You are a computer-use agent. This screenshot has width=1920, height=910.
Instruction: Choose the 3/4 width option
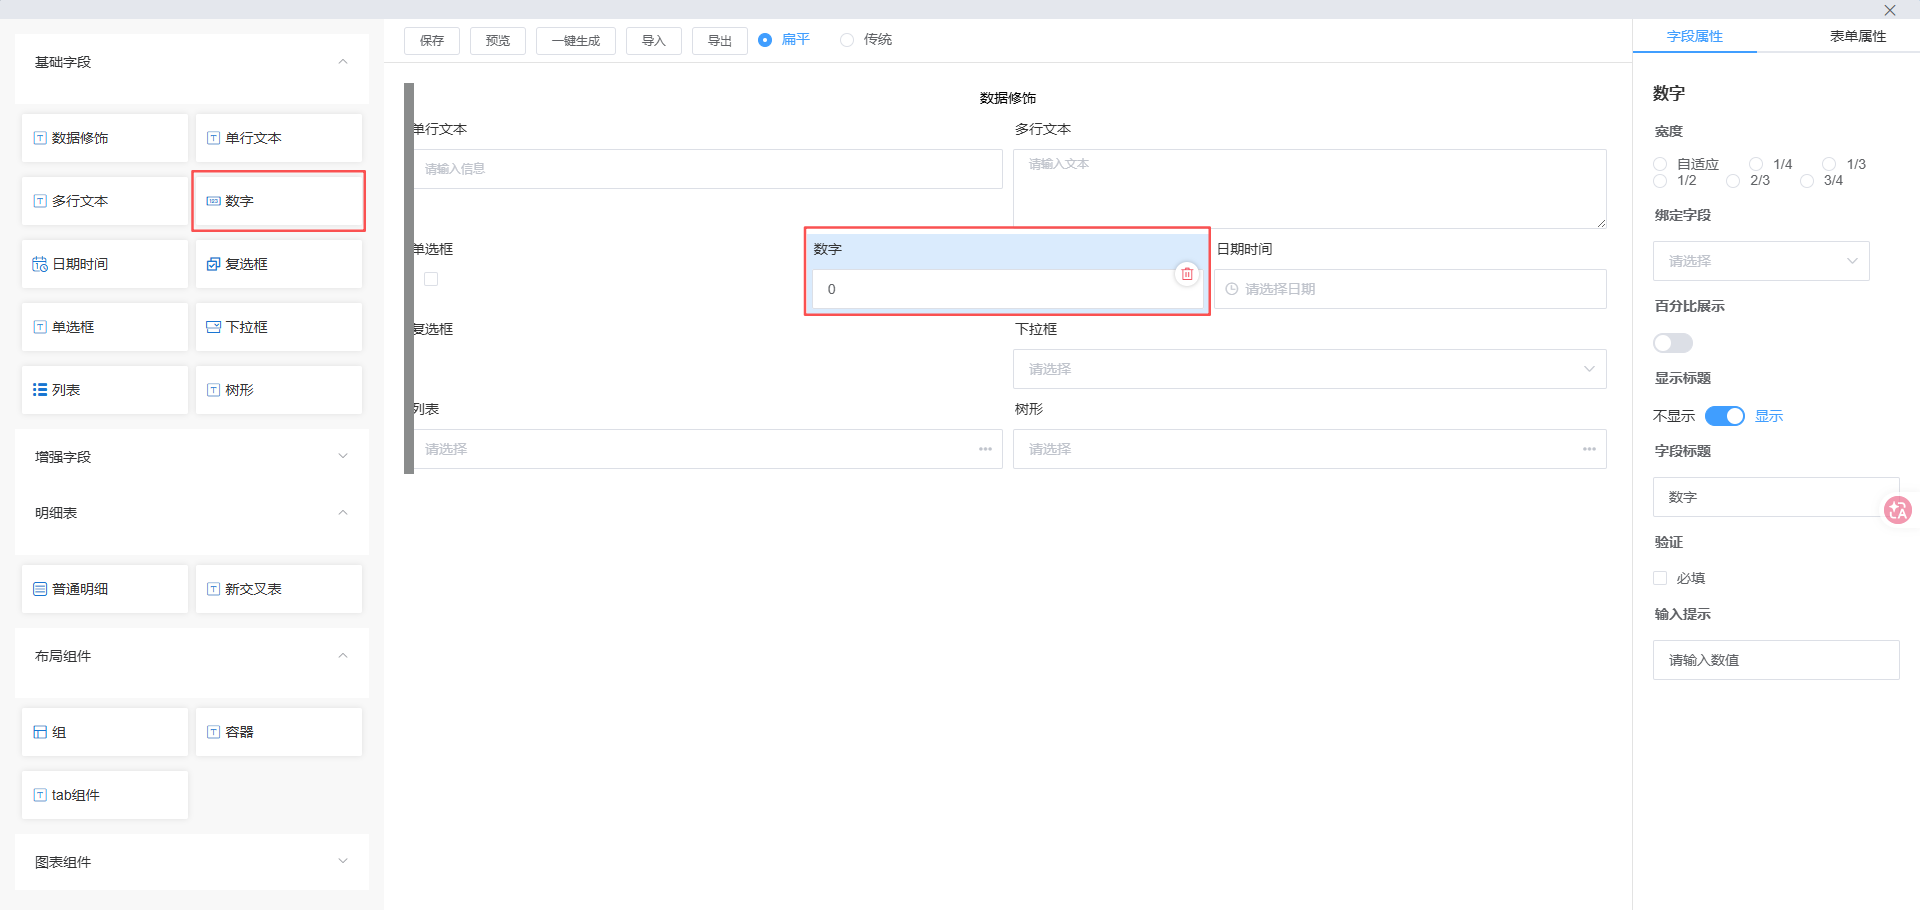tap(1807, 181)
